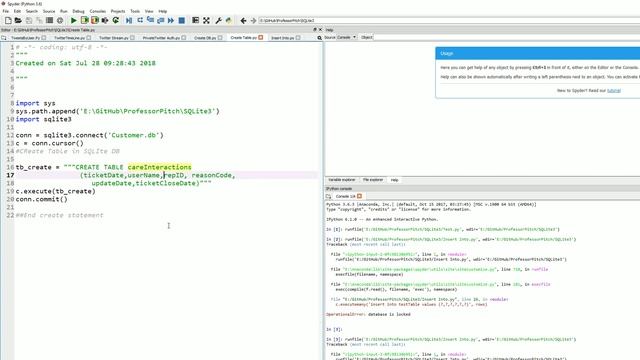Open the Tools menu

(x=135, y=11)
